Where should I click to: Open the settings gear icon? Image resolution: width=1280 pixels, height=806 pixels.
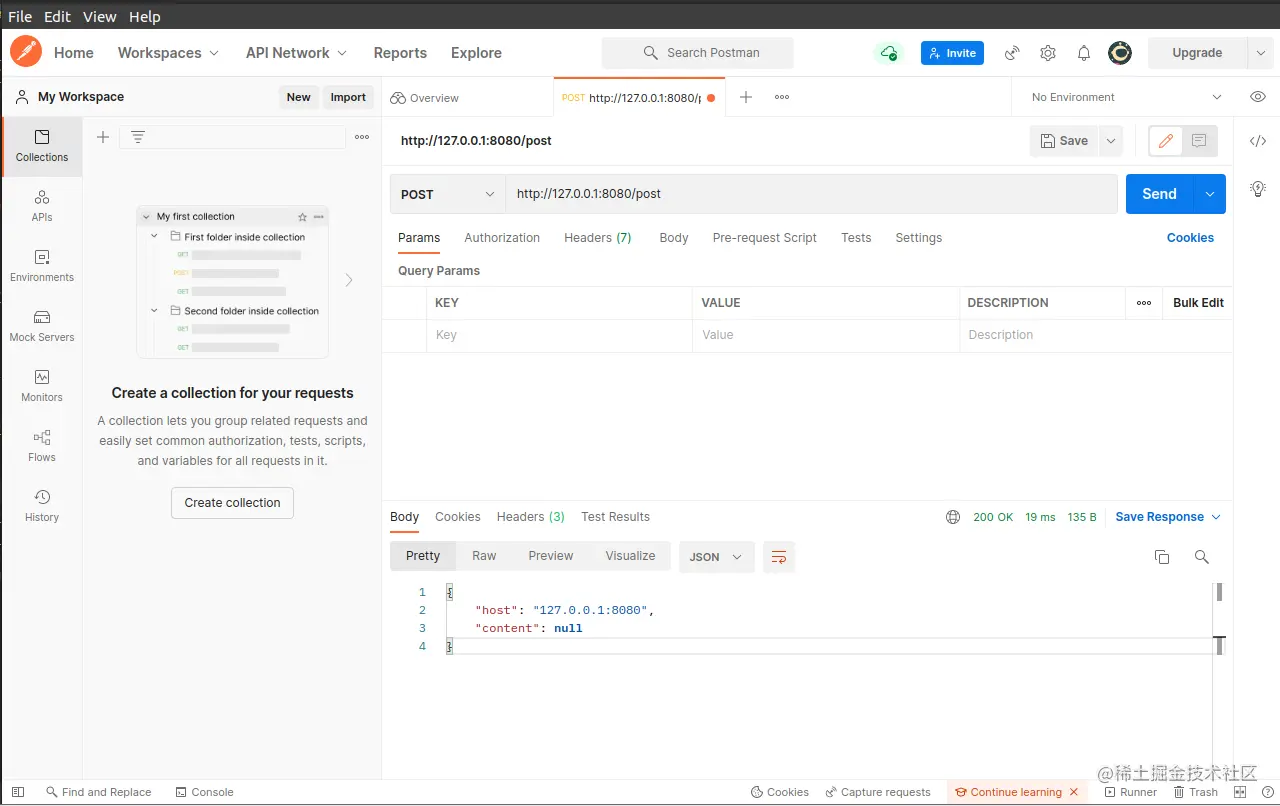(x=1048, y=53)
